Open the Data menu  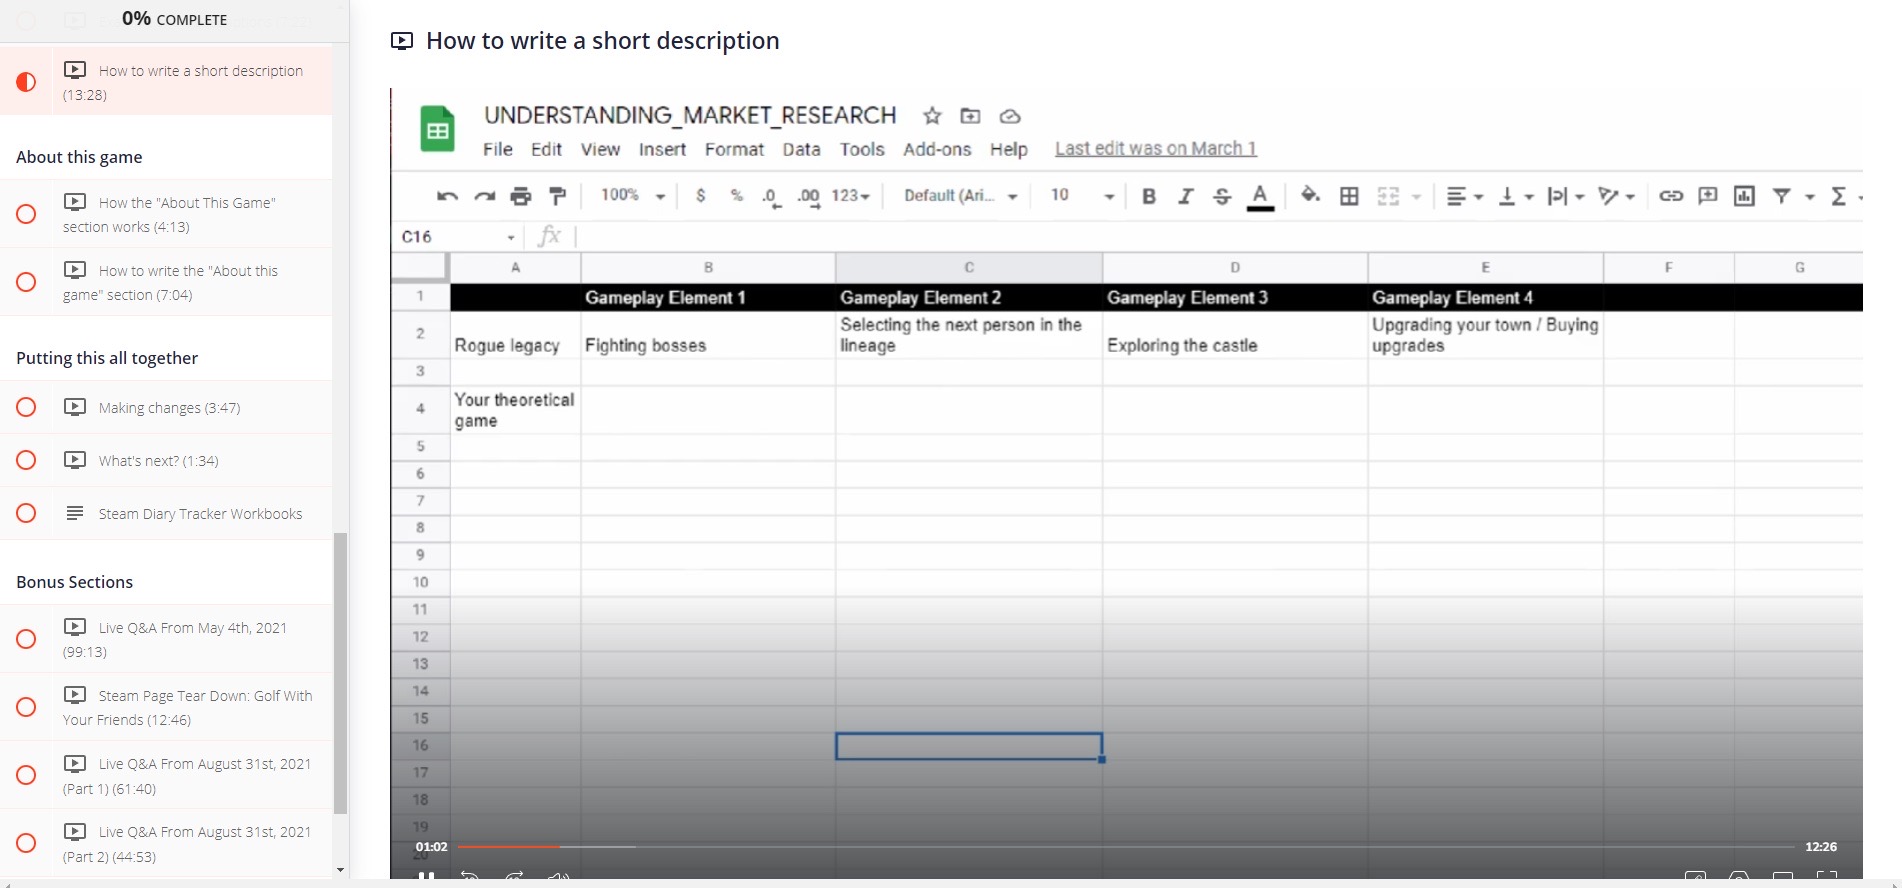point(801,149)
